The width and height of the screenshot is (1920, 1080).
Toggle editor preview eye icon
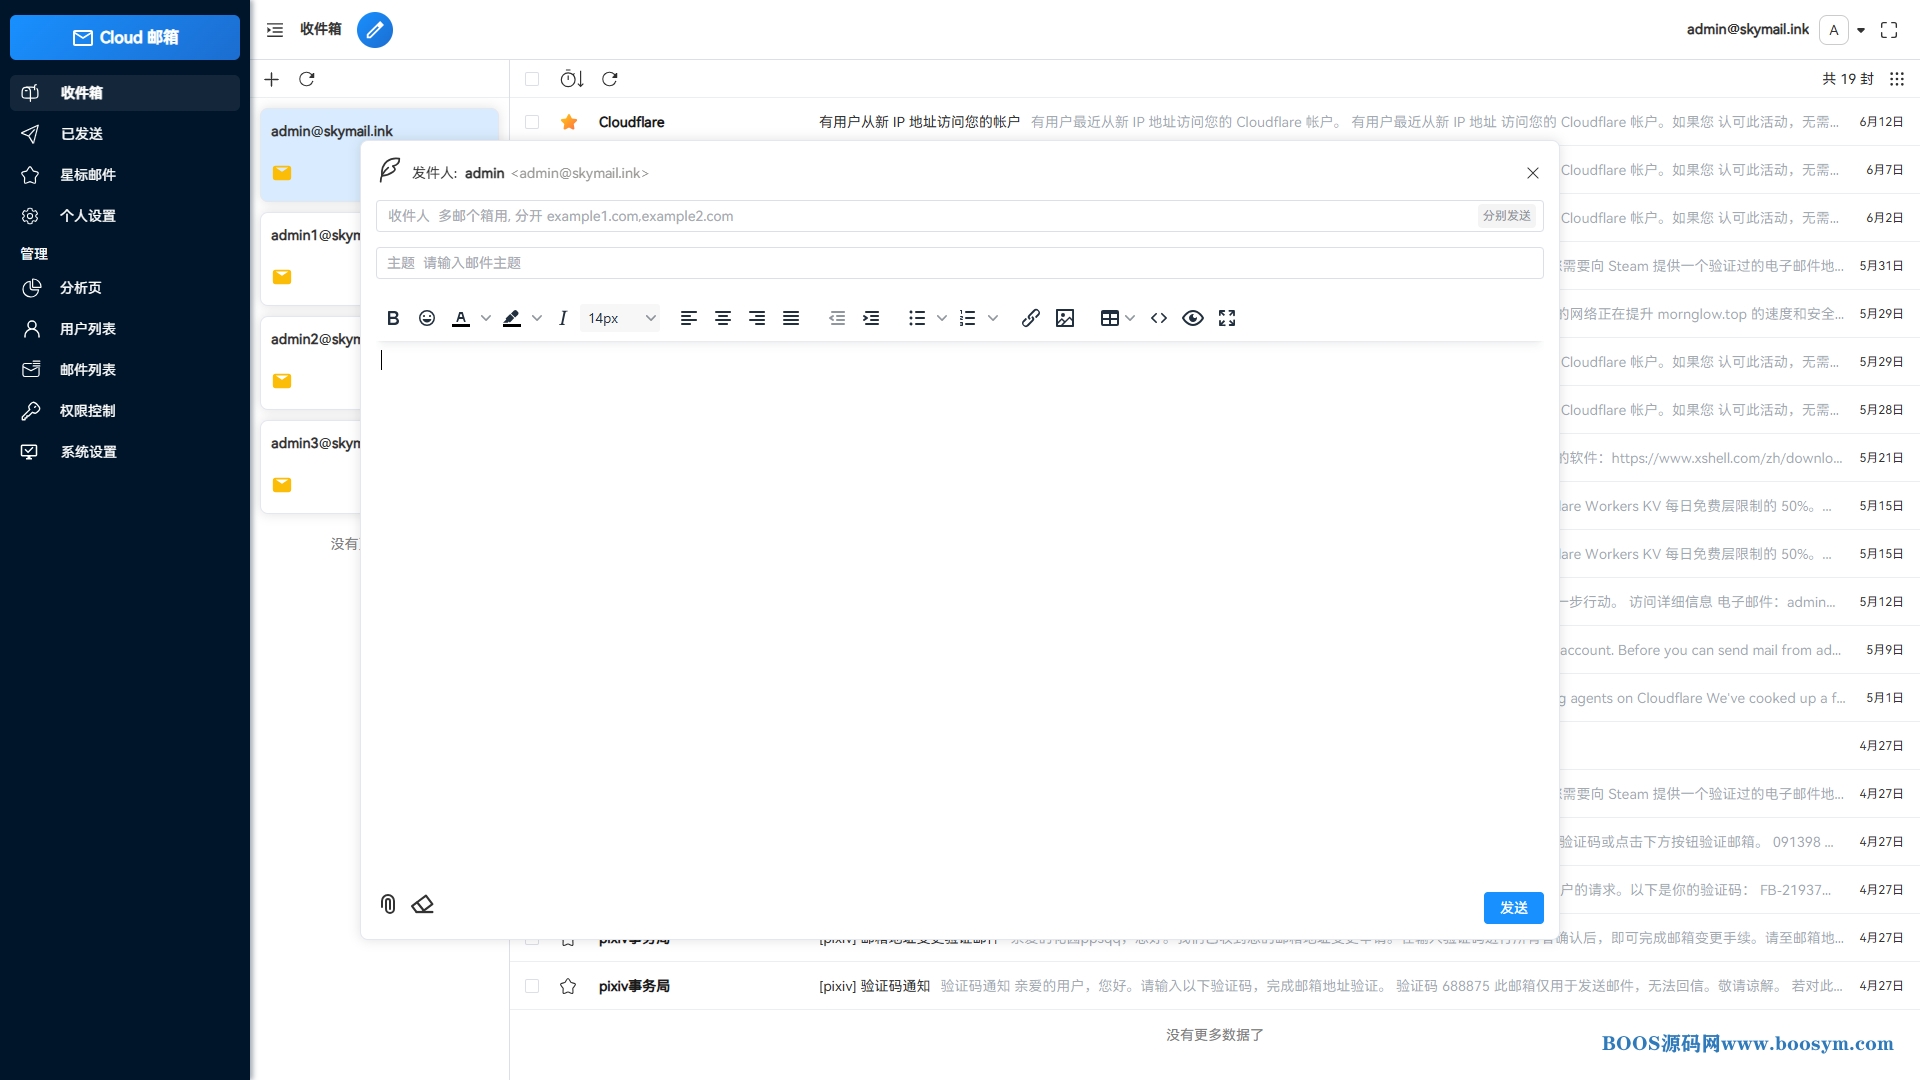click(x=1193, y=318)
